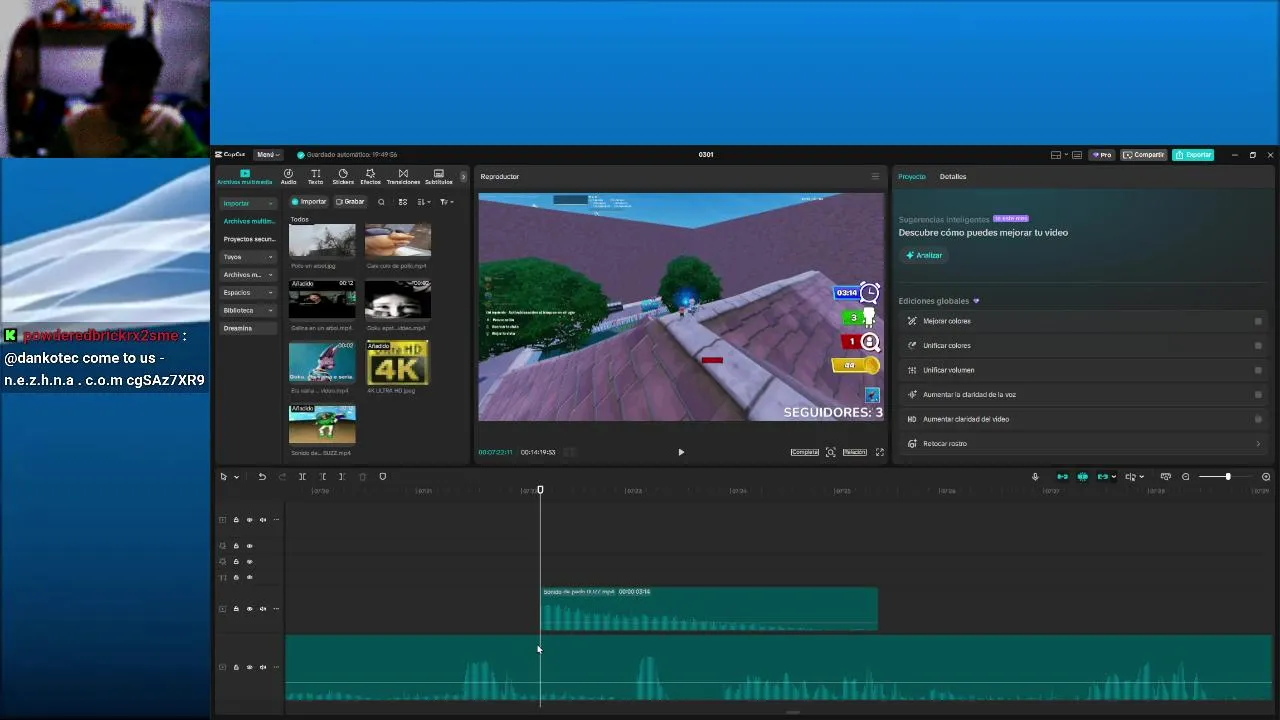Mute the Sonido de pedo track
The height and width of the screenshot is (720, 1280).
(263, 609)
